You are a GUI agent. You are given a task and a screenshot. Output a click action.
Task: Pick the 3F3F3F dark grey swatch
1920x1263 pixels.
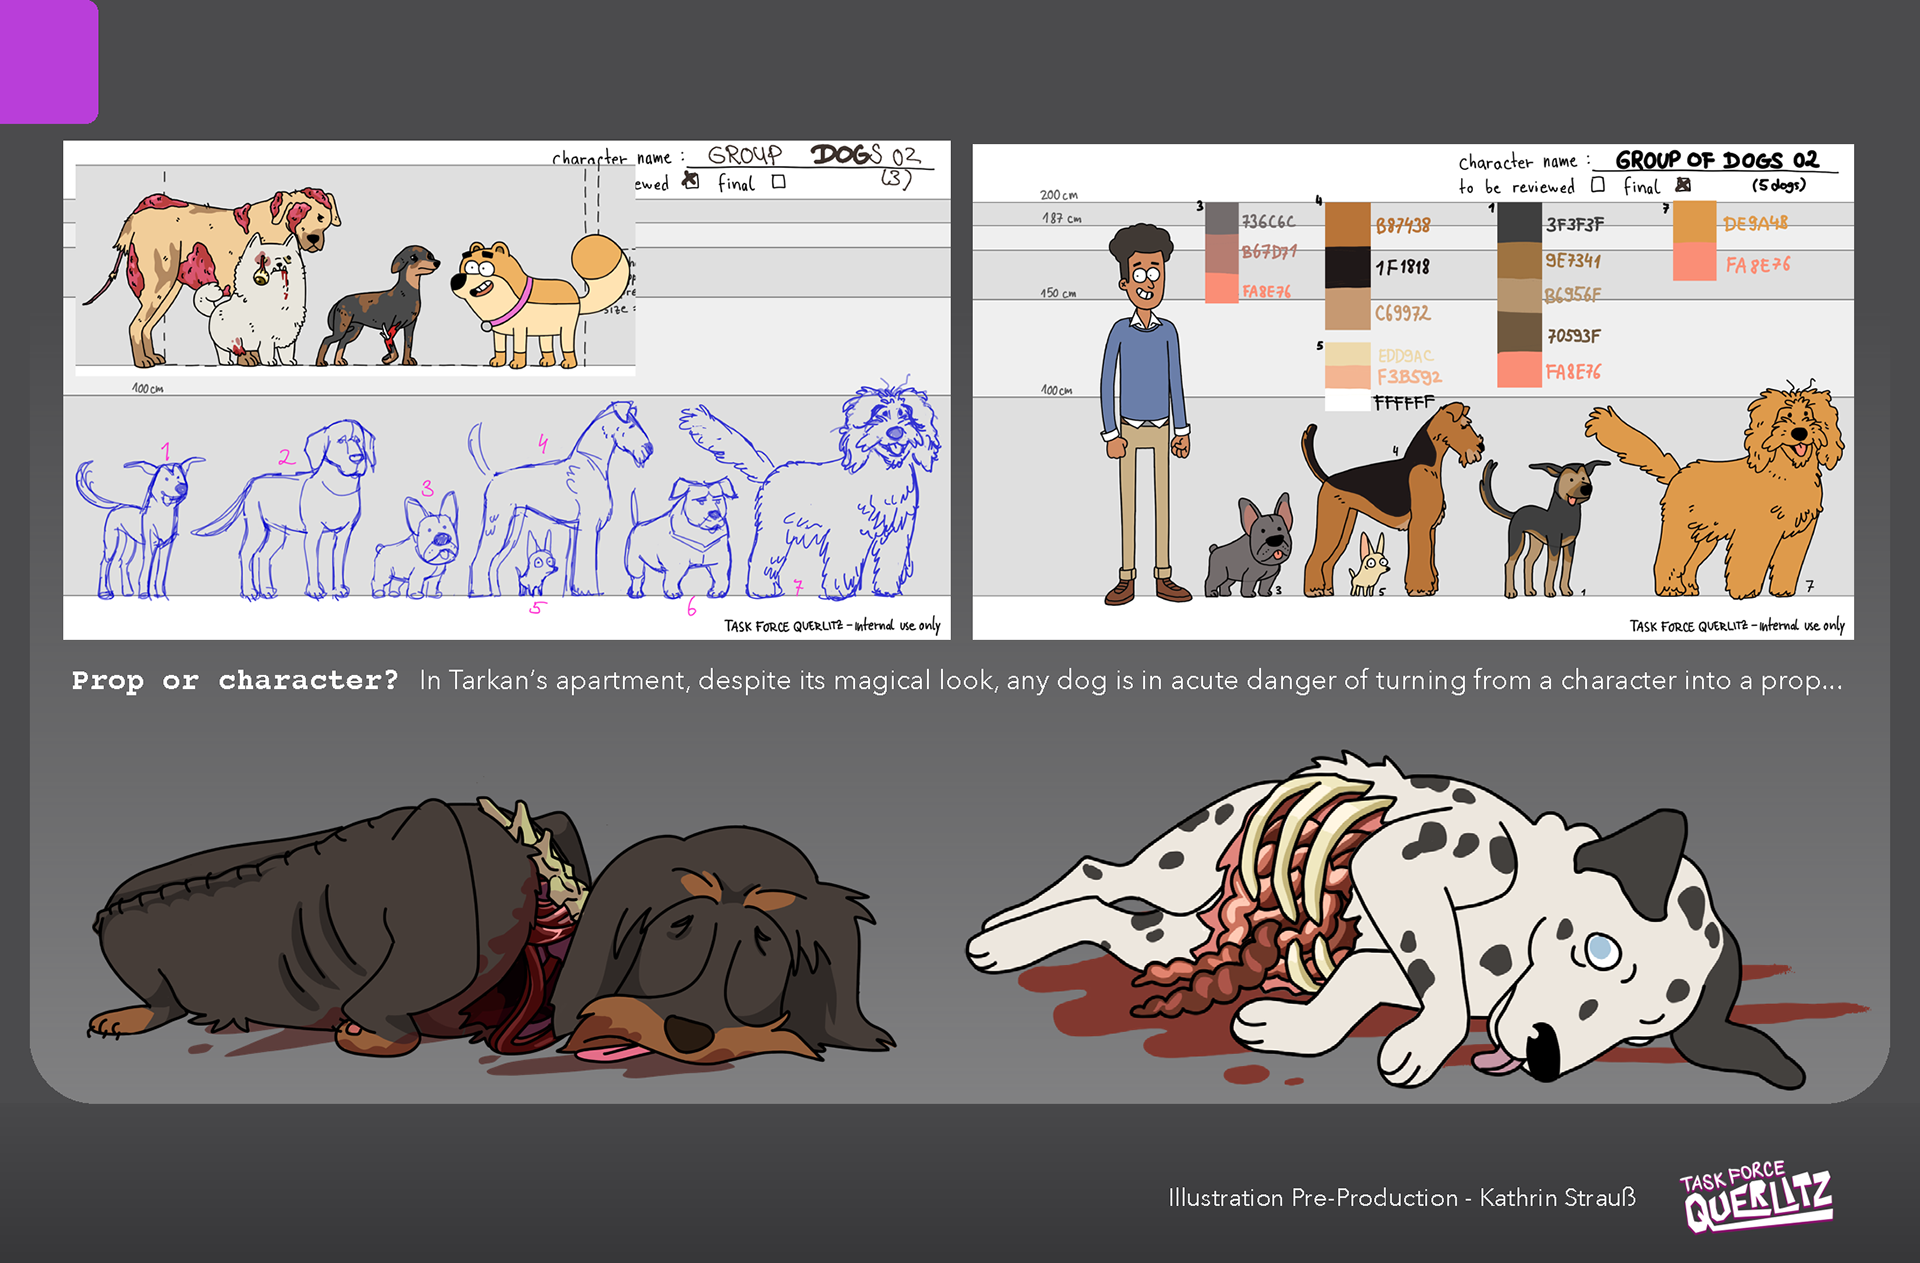[1518, 222]
